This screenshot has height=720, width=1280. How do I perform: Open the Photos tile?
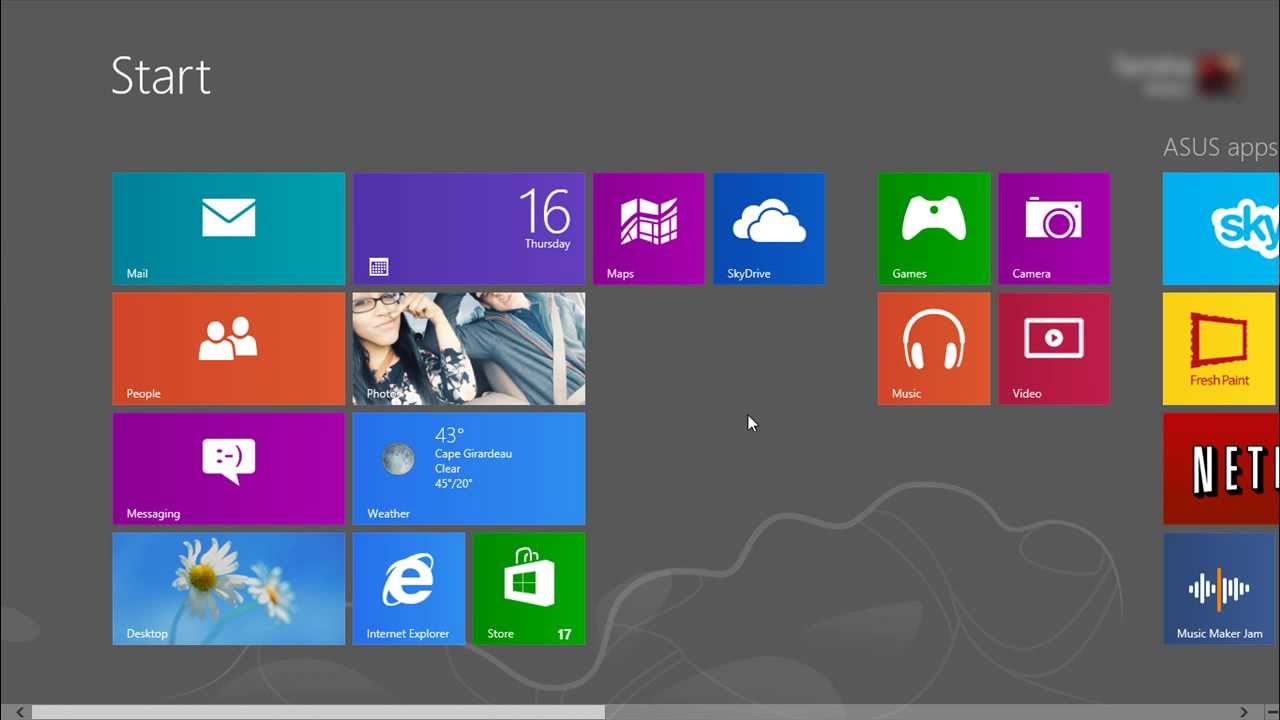[469, 349]
